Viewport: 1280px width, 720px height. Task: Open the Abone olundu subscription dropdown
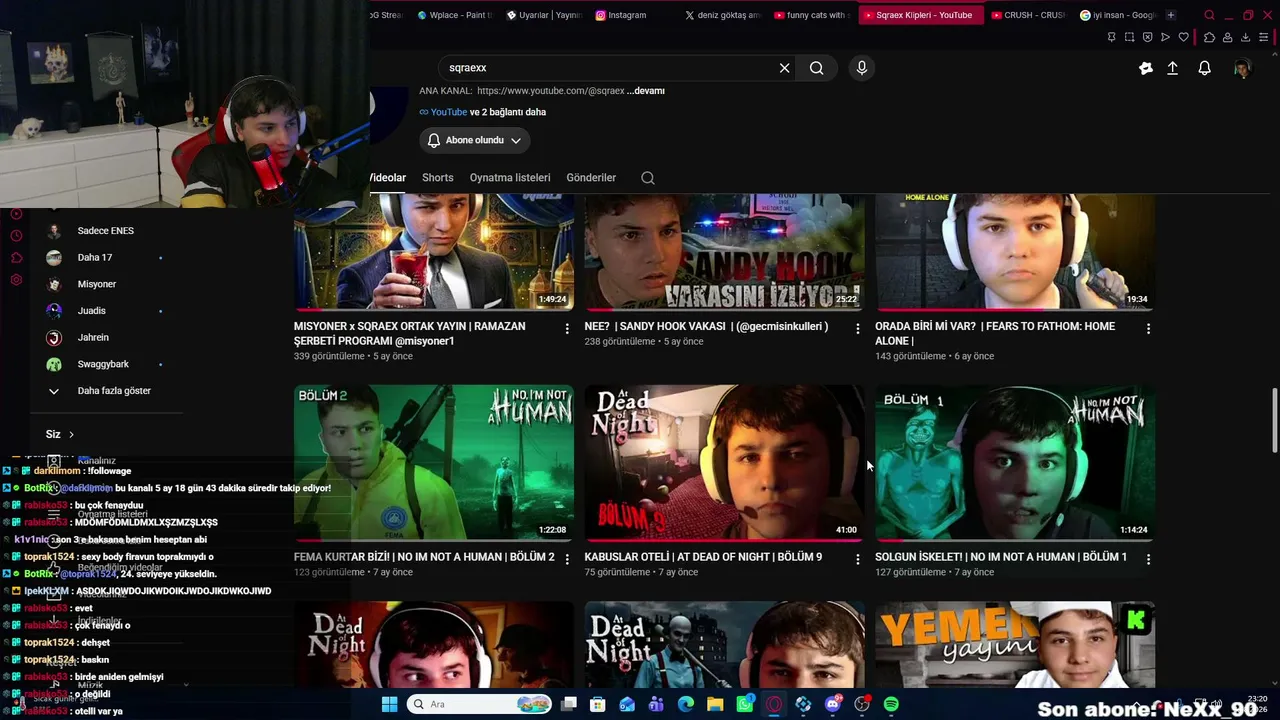pyautogui.click(x=475, y=141)
